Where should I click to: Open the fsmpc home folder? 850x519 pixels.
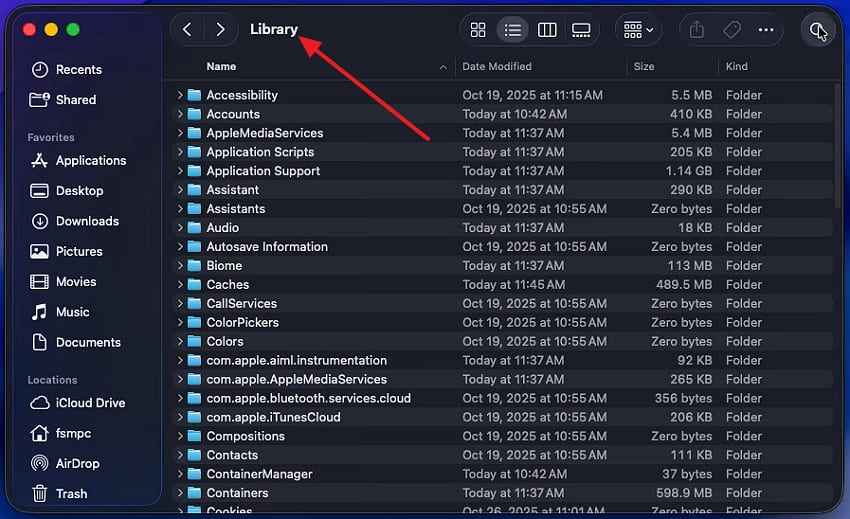pos(61,433)
